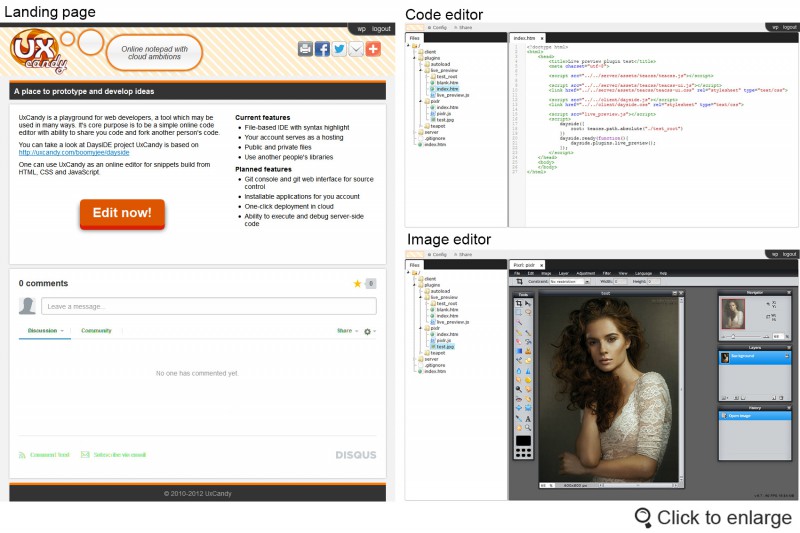Select the Open image history entry

point(755,416)
